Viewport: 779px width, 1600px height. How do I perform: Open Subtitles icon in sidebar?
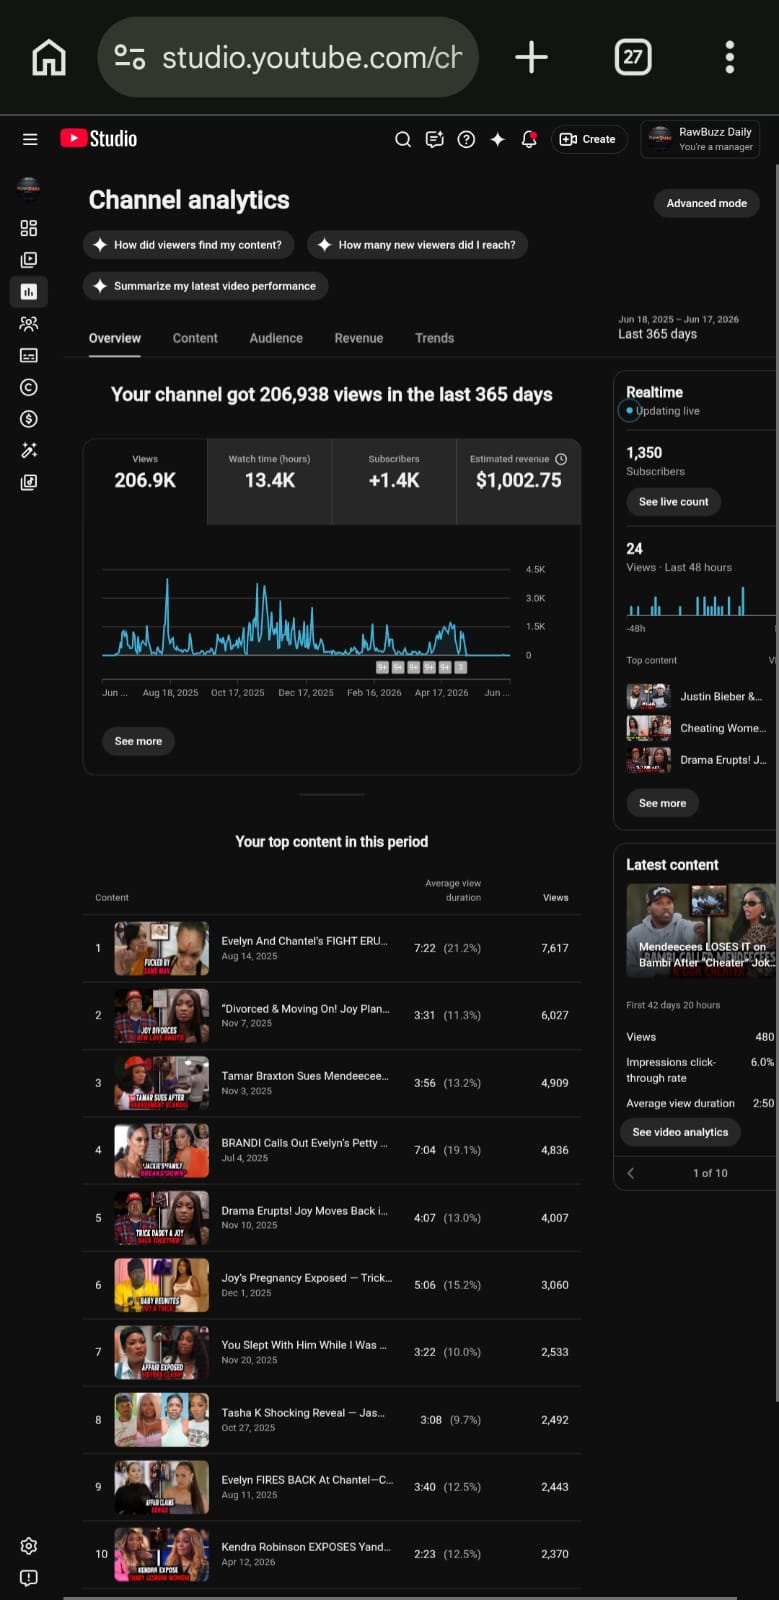(x=29, y=355)
